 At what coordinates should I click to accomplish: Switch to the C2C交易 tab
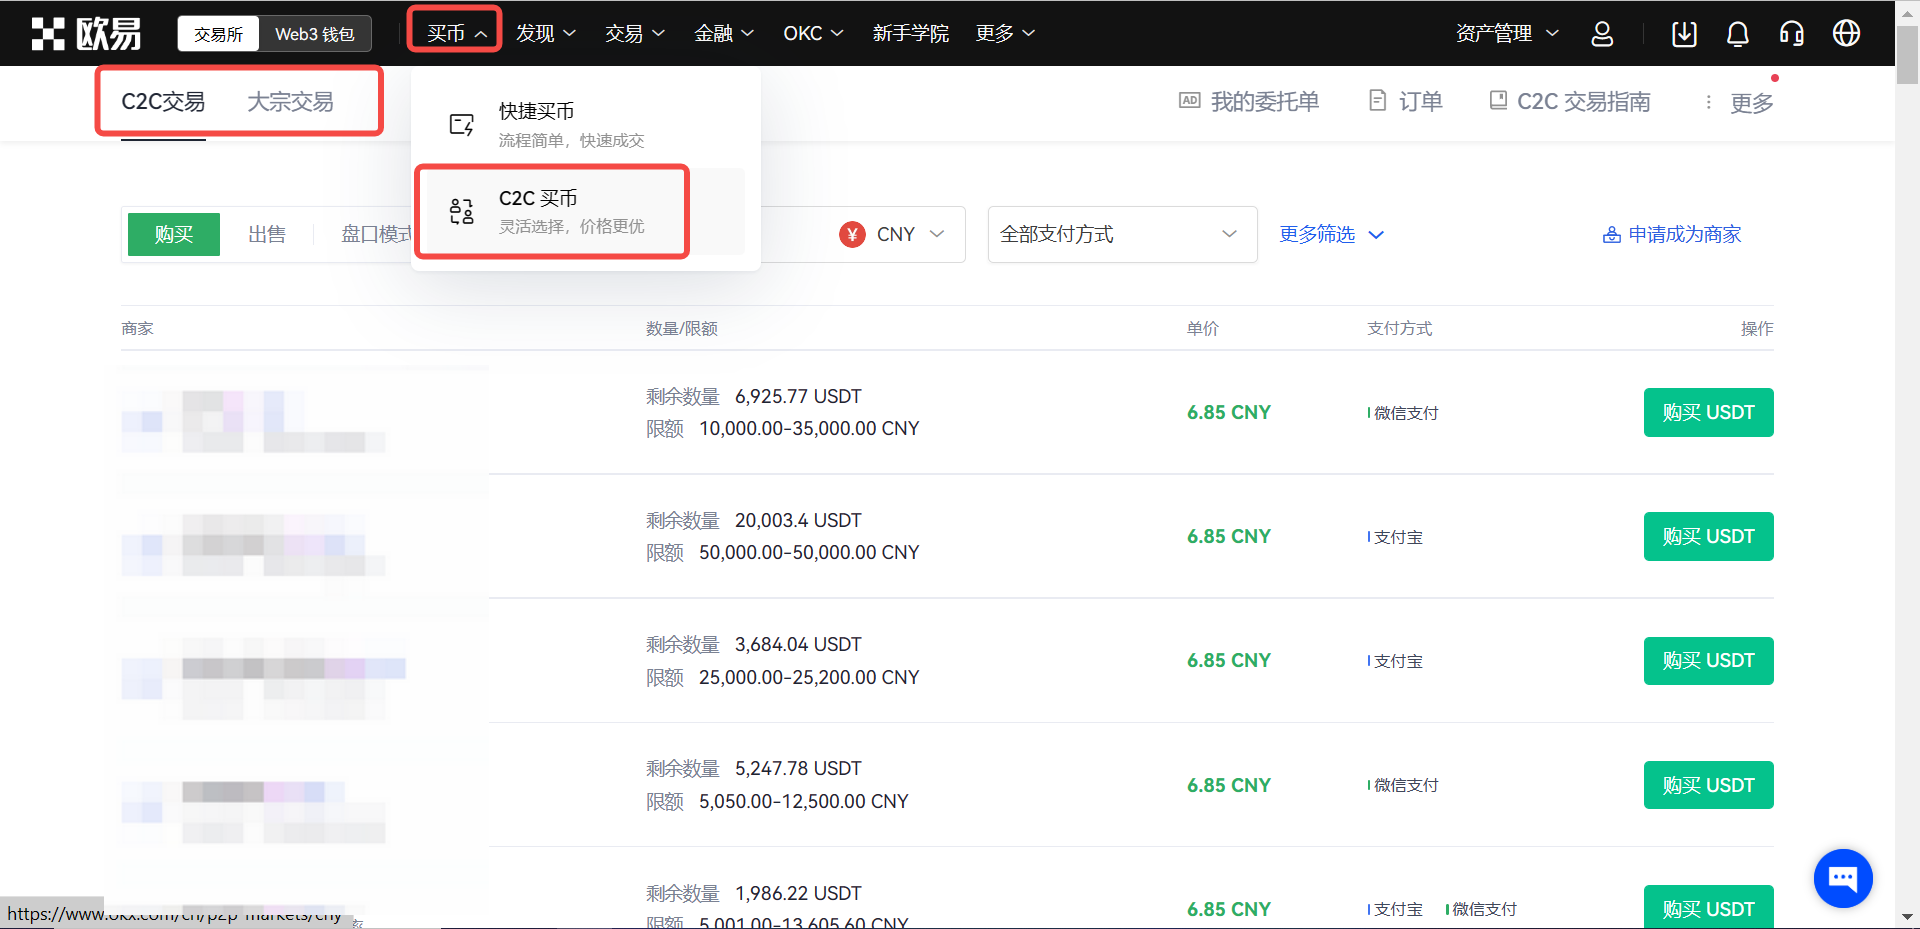(x=163, y=102)
